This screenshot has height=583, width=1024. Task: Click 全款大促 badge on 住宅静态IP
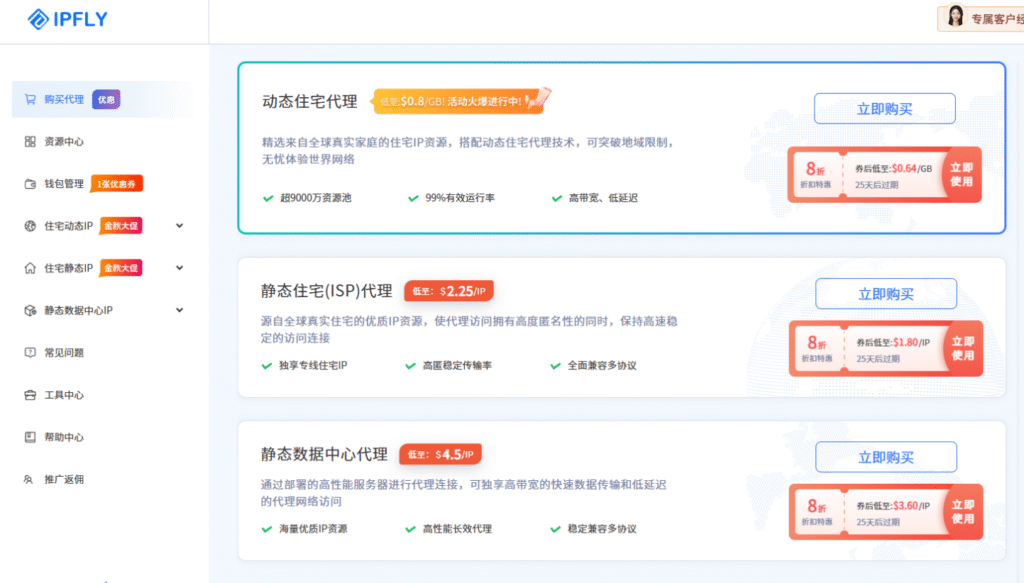coord(121,268)
